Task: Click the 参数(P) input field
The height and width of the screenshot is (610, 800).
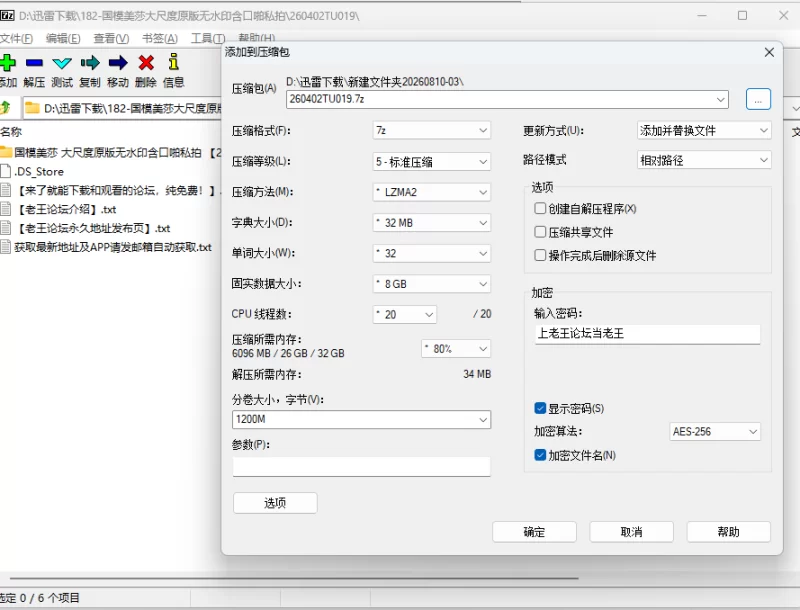Action: click(x=361, y=466)
